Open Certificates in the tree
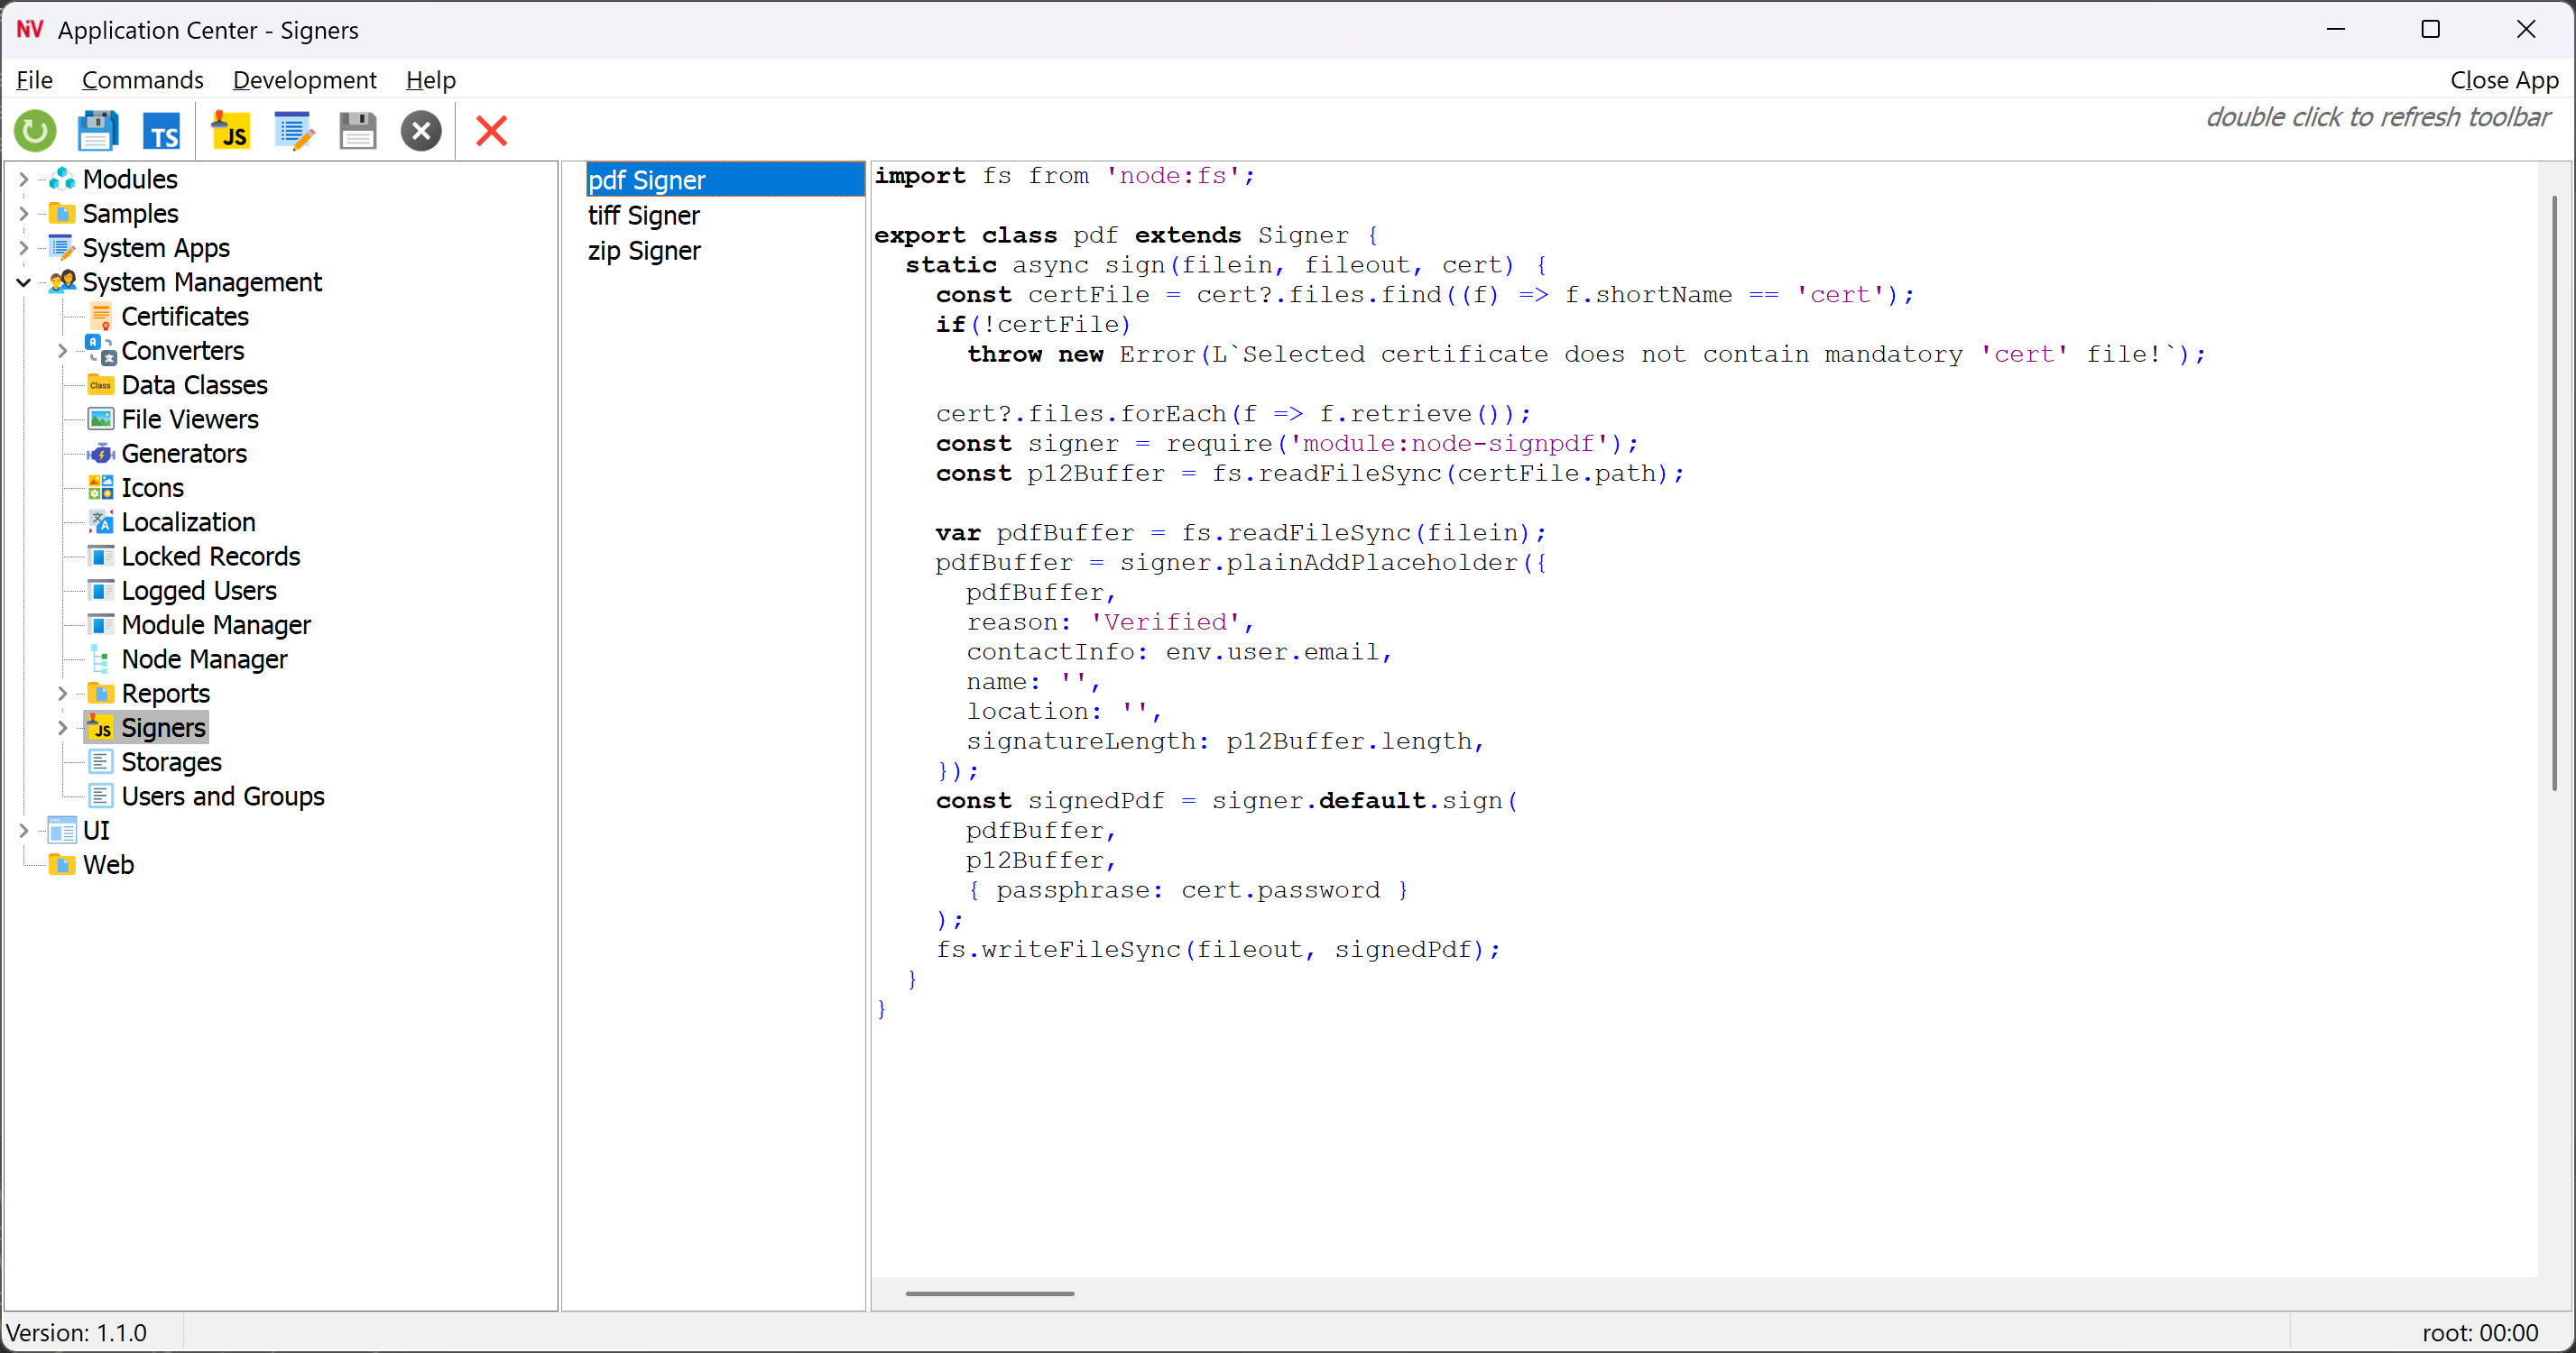2576x1353 pixels. click(x=185, y=317)
